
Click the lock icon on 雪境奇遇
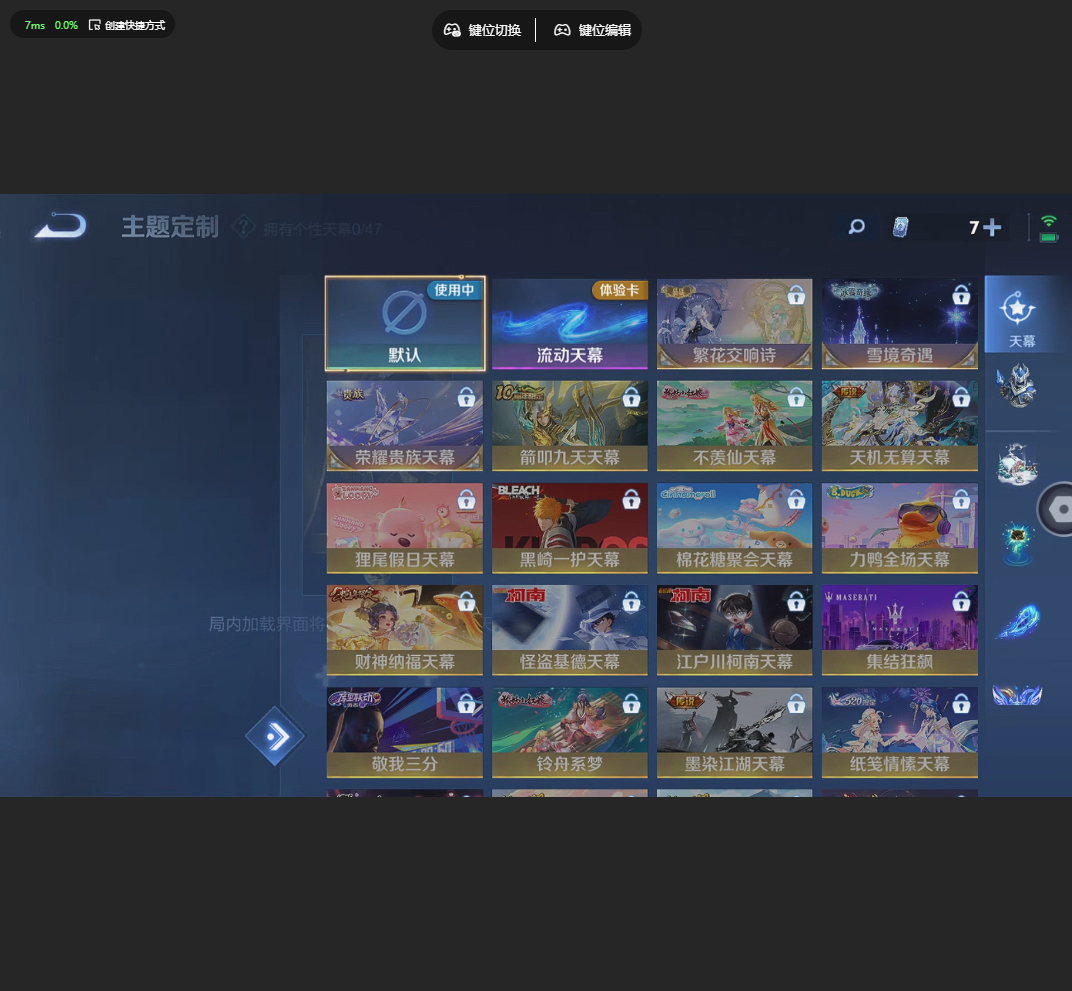click(x=961, y=295)
